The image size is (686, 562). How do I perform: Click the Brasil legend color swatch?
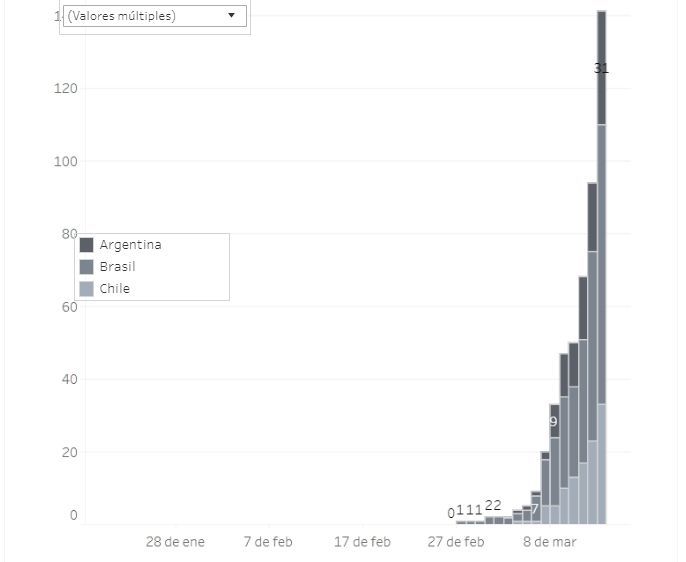point(86,267)
